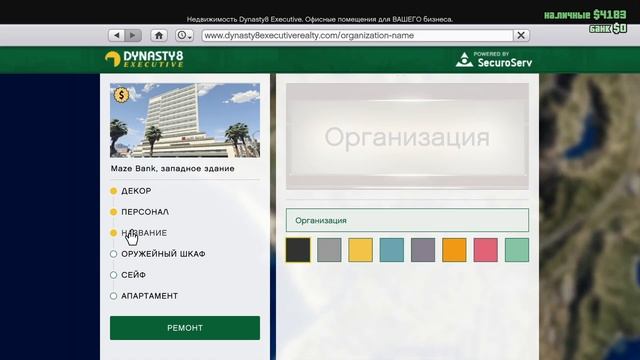The width and height of the screenshot is (640, 360).
Task: Click the website address bar
Action: coord(358,36)
